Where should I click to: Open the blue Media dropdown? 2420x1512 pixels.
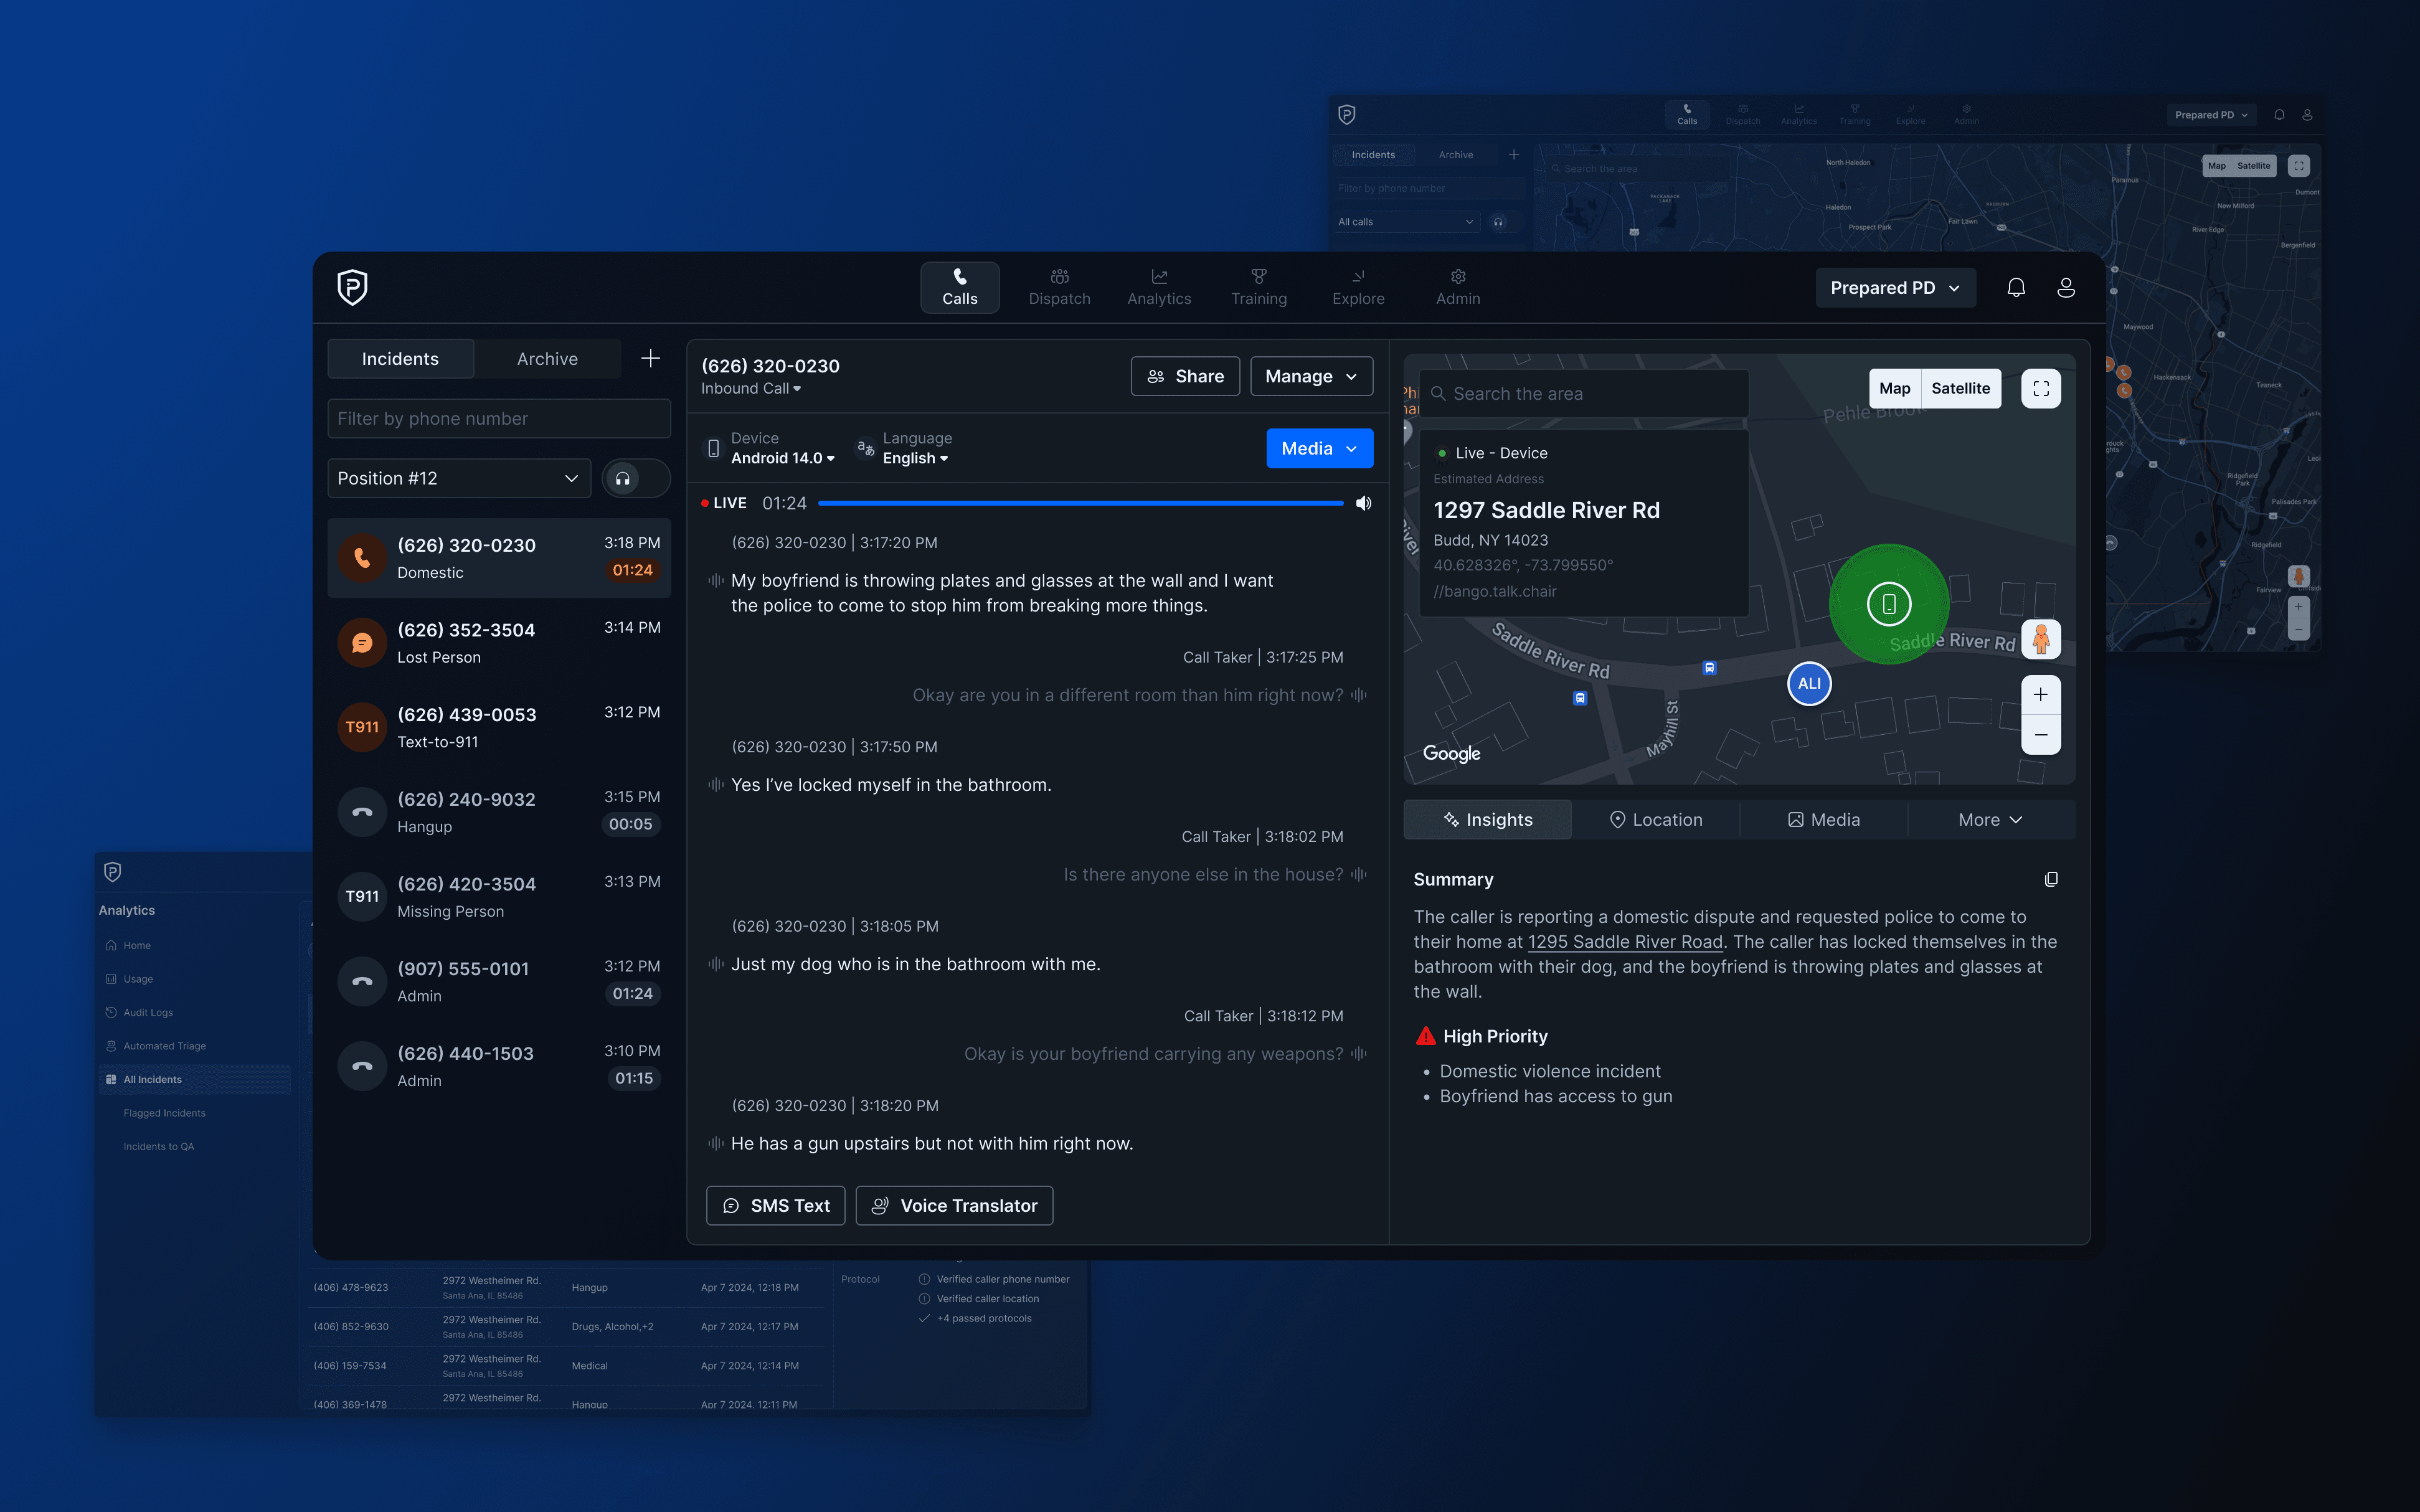(x=1319, y=448)
